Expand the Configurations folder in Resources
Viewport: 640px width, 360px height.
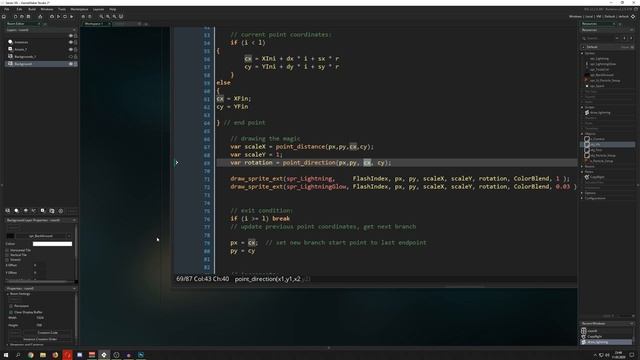582,198
